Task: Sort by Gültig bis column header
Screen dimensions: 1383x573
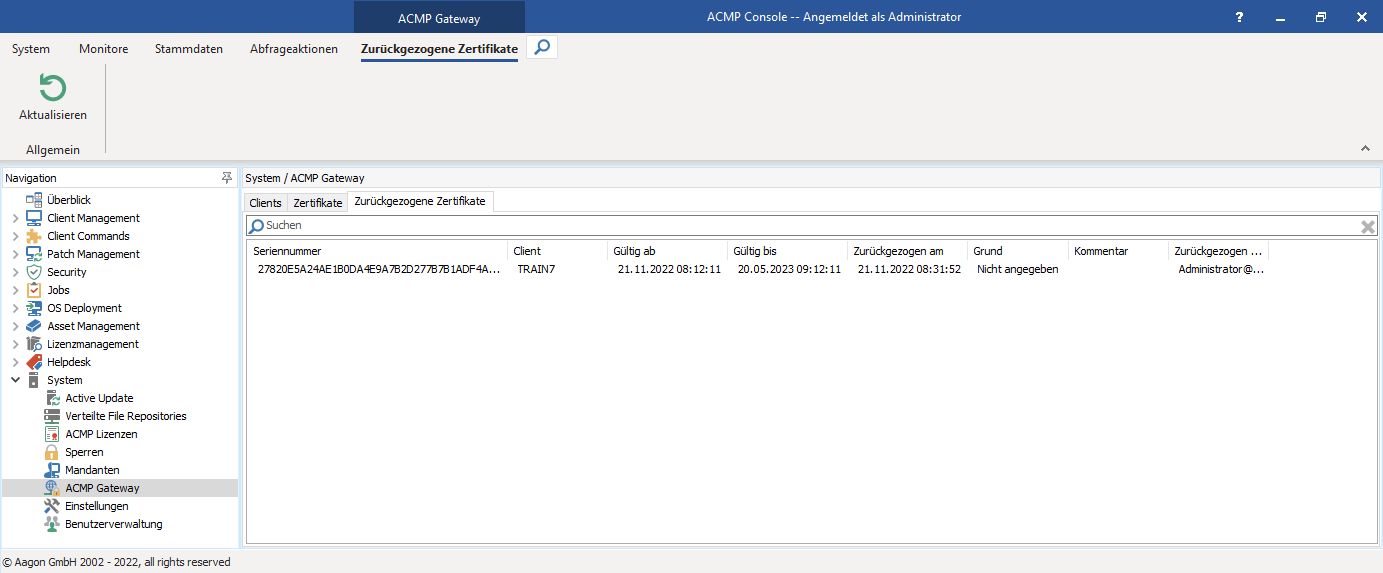Action: pyautogui.click(x=787, y=251)
